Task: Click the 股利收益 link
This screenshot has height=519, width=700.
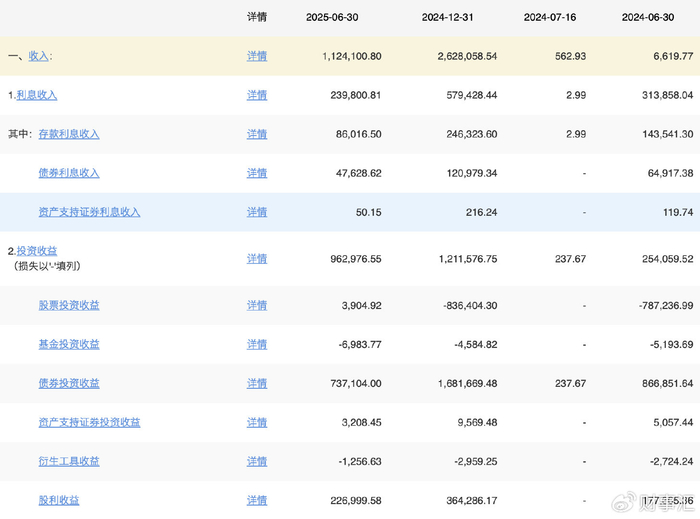Action: coord(59,500)
